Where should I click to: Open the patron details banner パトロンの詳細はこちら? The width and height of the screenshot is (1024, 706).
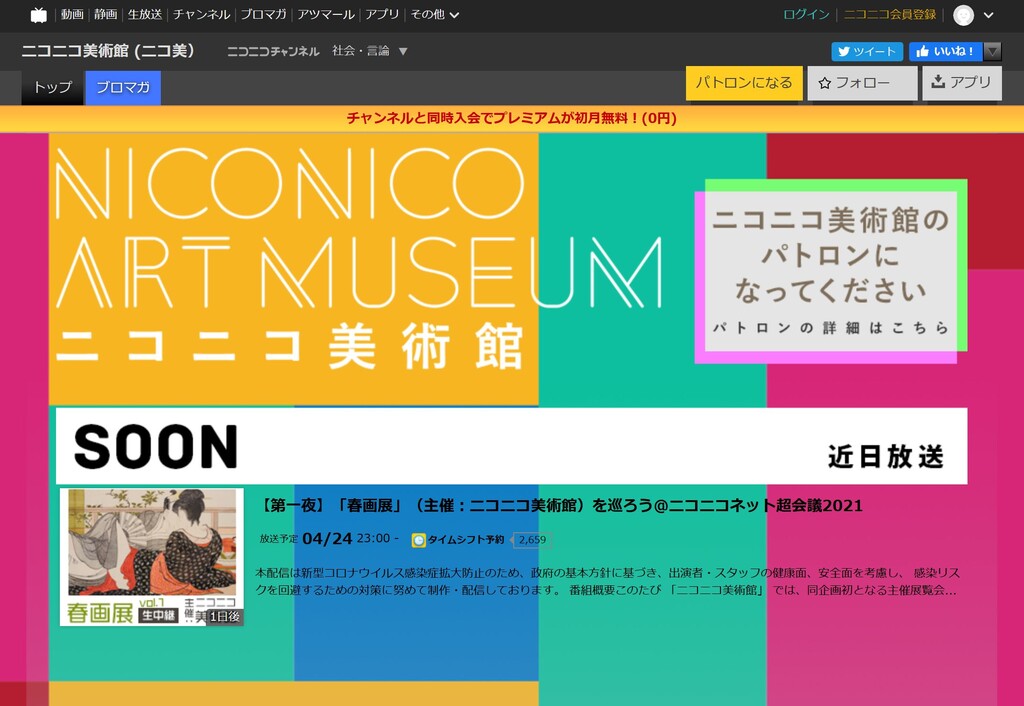coord(831,271)
